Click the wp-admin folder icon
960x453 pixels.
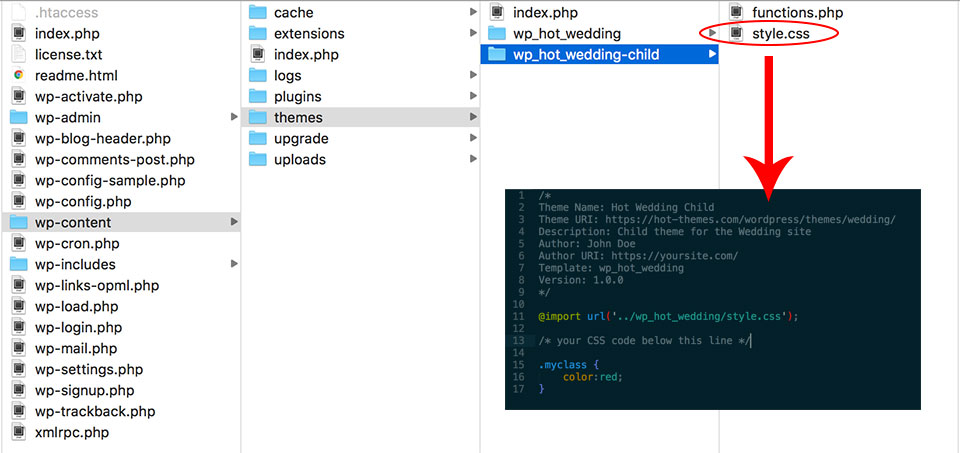19,117
